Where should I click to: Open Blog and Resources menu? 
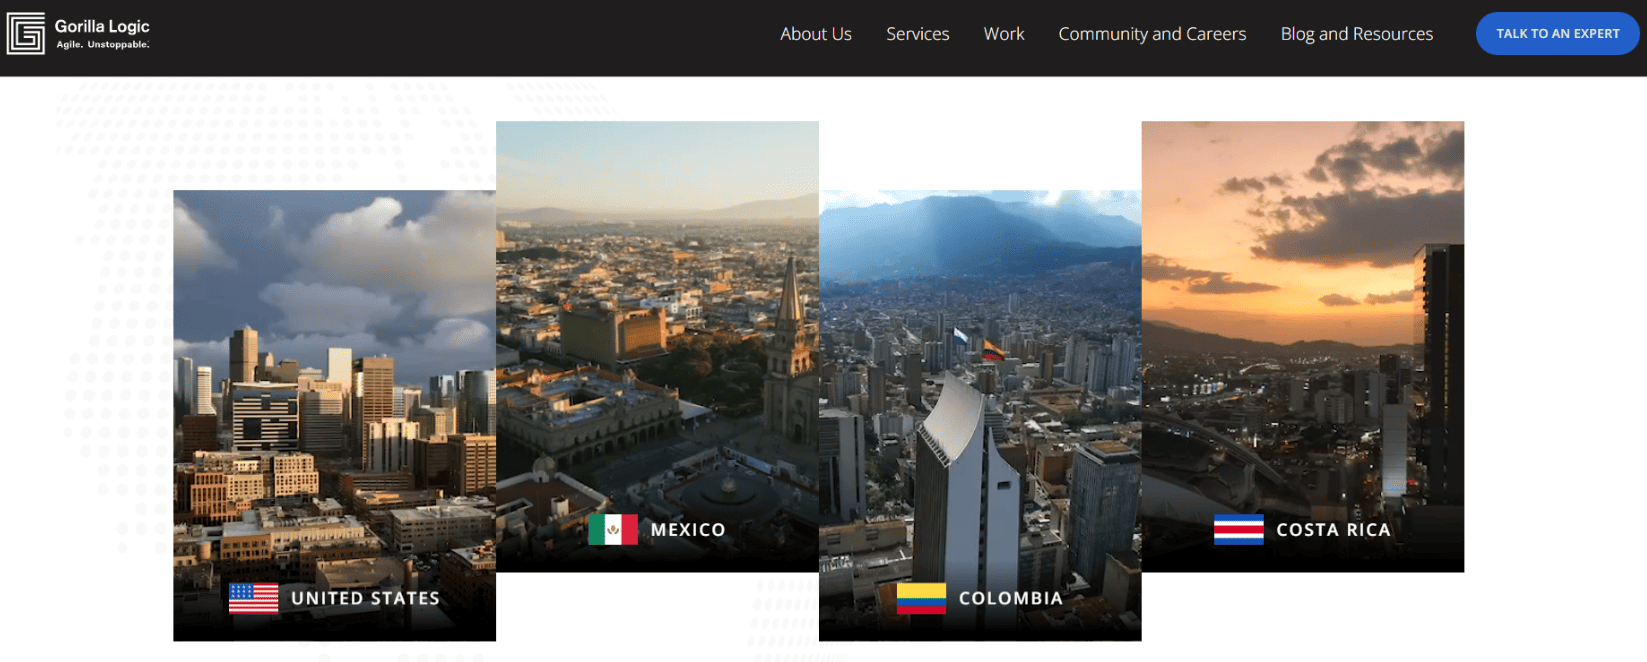(x=1356, y=34)
